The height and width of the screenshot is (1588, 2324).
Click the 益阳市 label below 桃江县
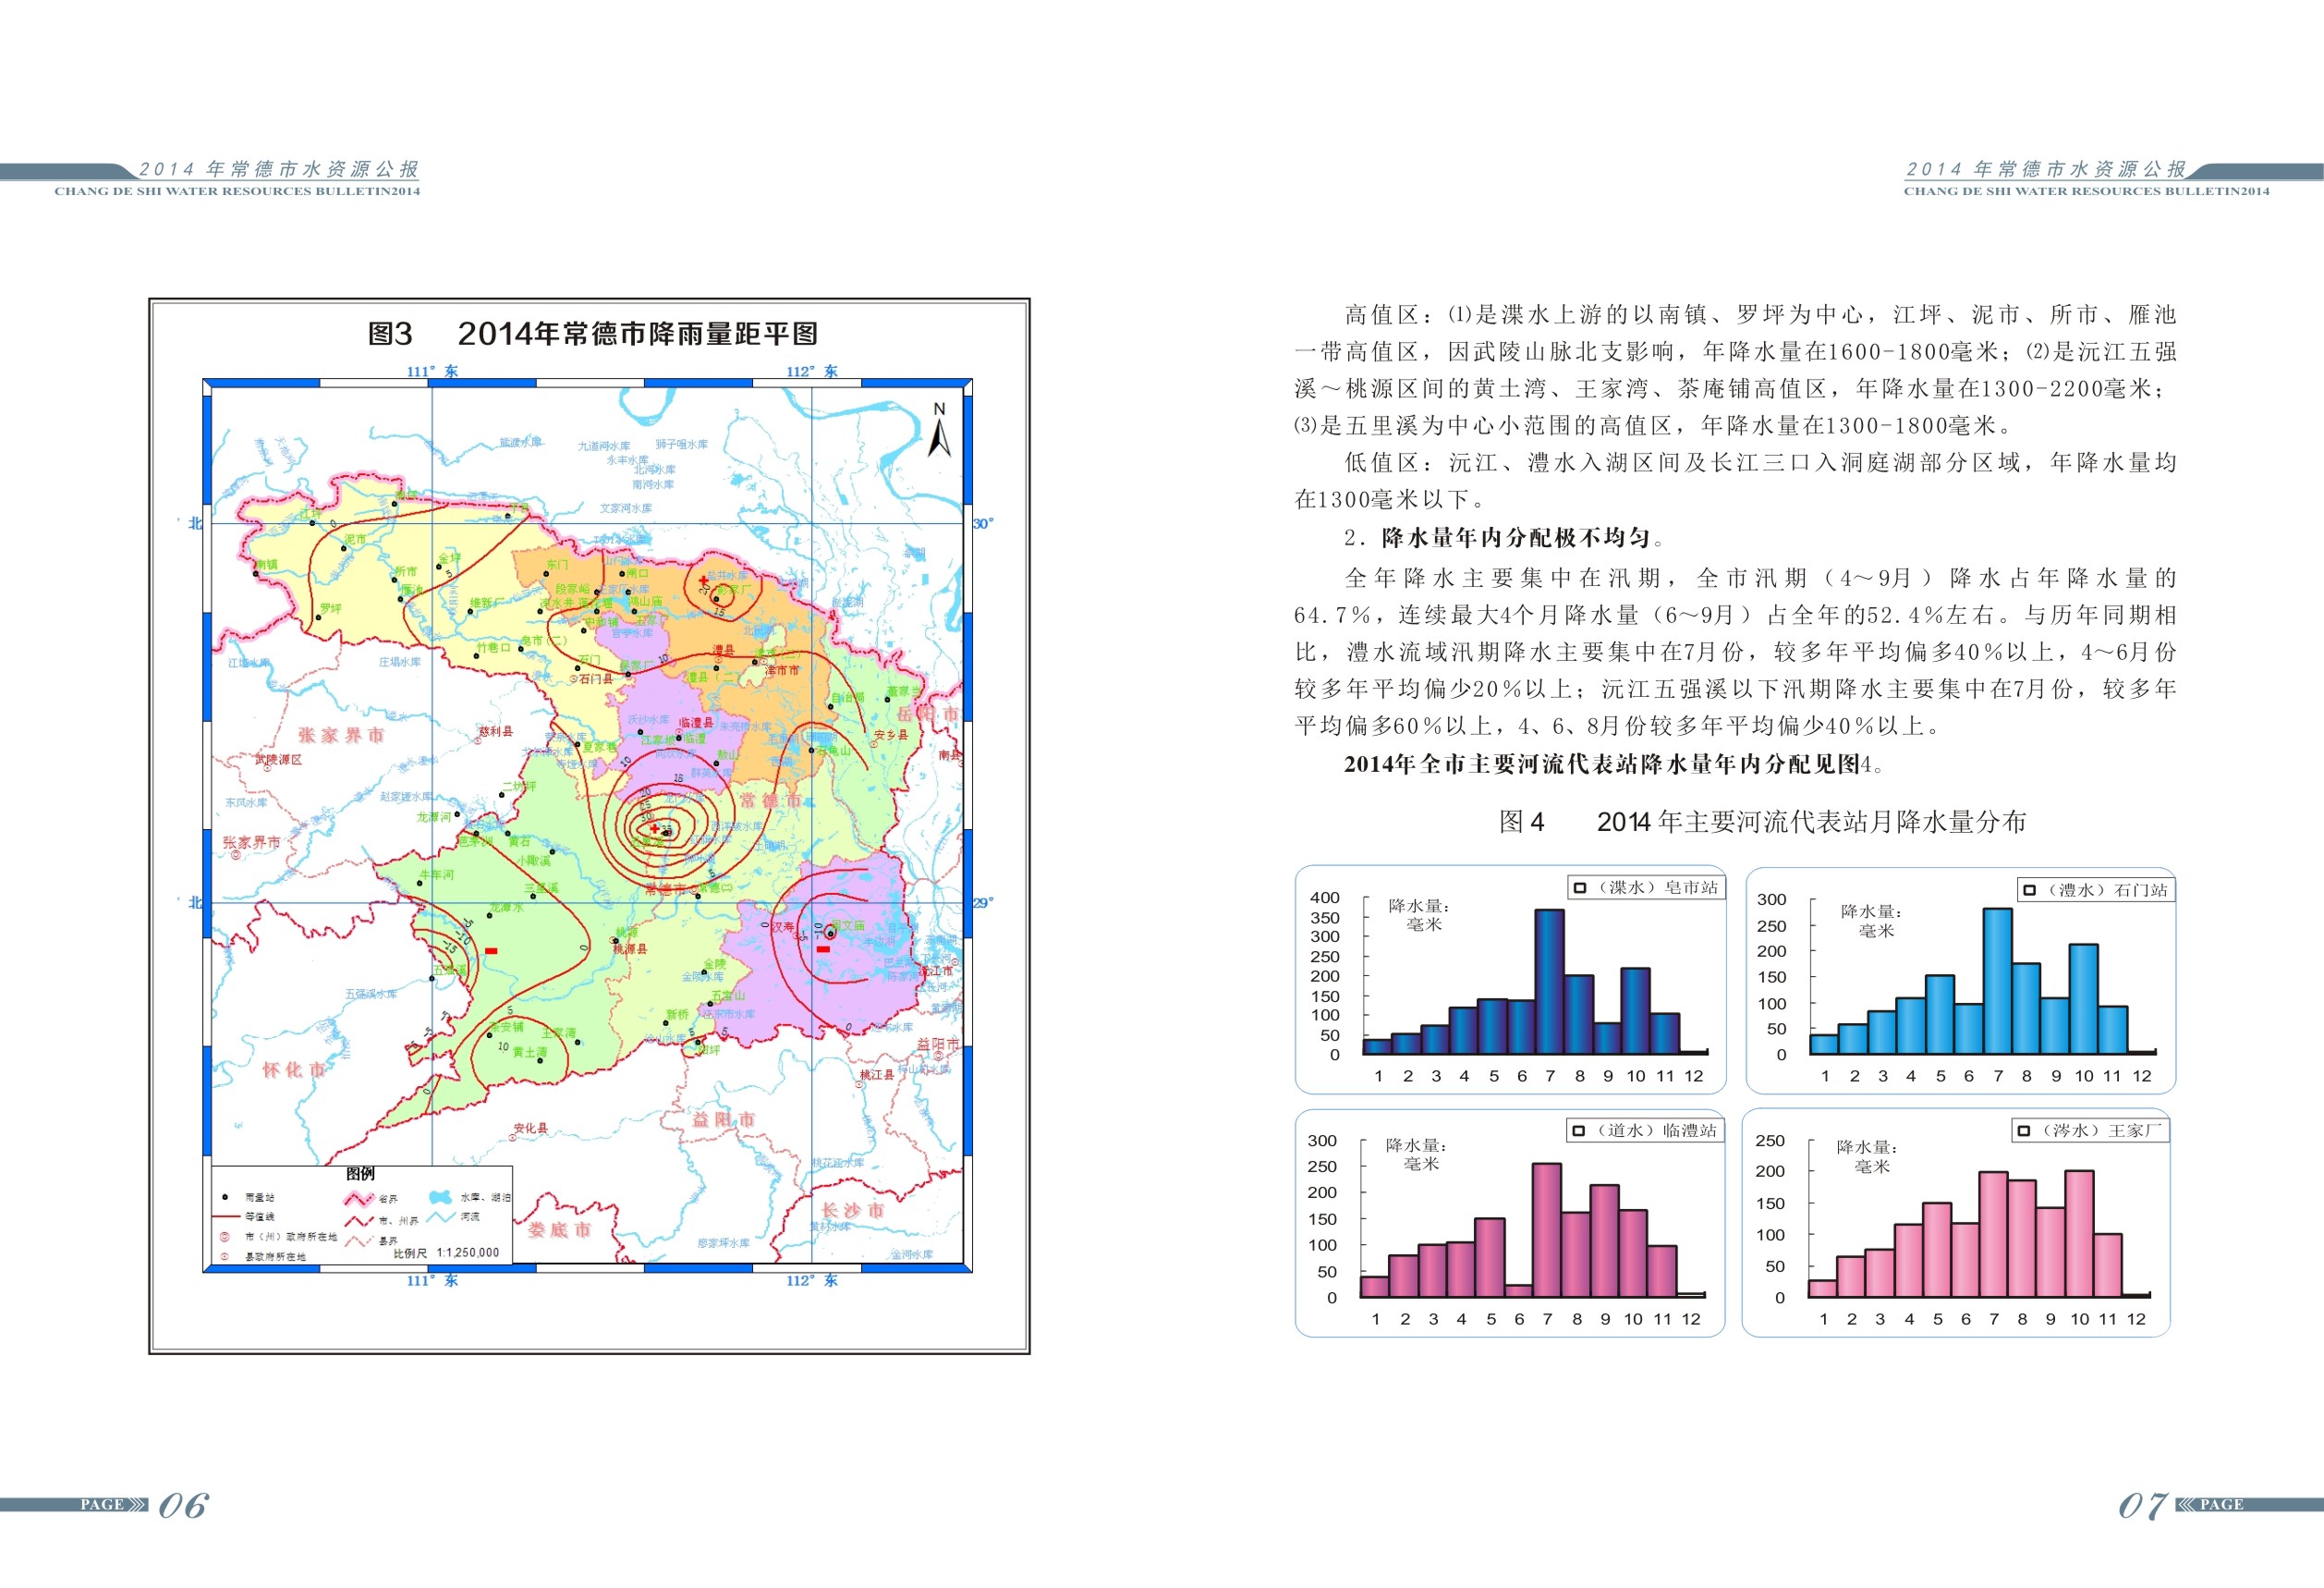click(x=723, y=1119)
